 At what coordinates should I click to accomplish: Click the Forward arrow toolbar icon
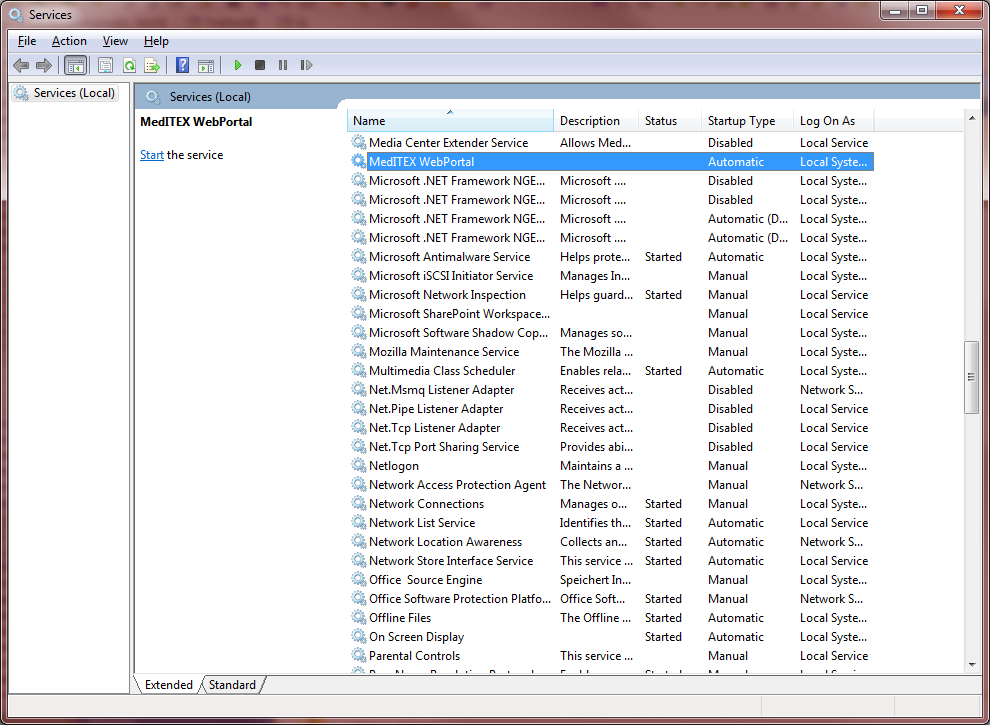[x=44, y=65]
